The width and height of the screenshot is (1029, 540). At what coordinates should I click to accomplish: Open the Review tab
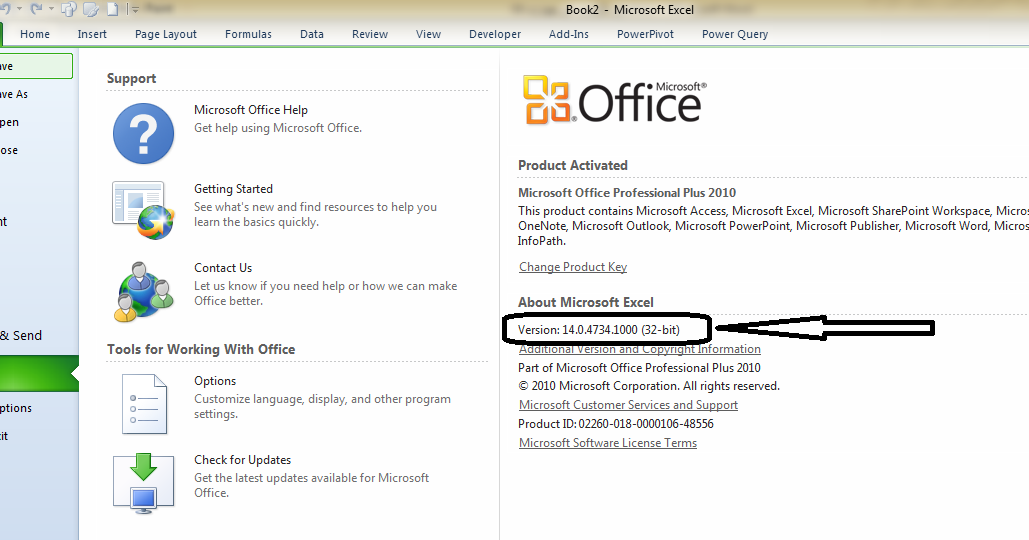(369, 34)
